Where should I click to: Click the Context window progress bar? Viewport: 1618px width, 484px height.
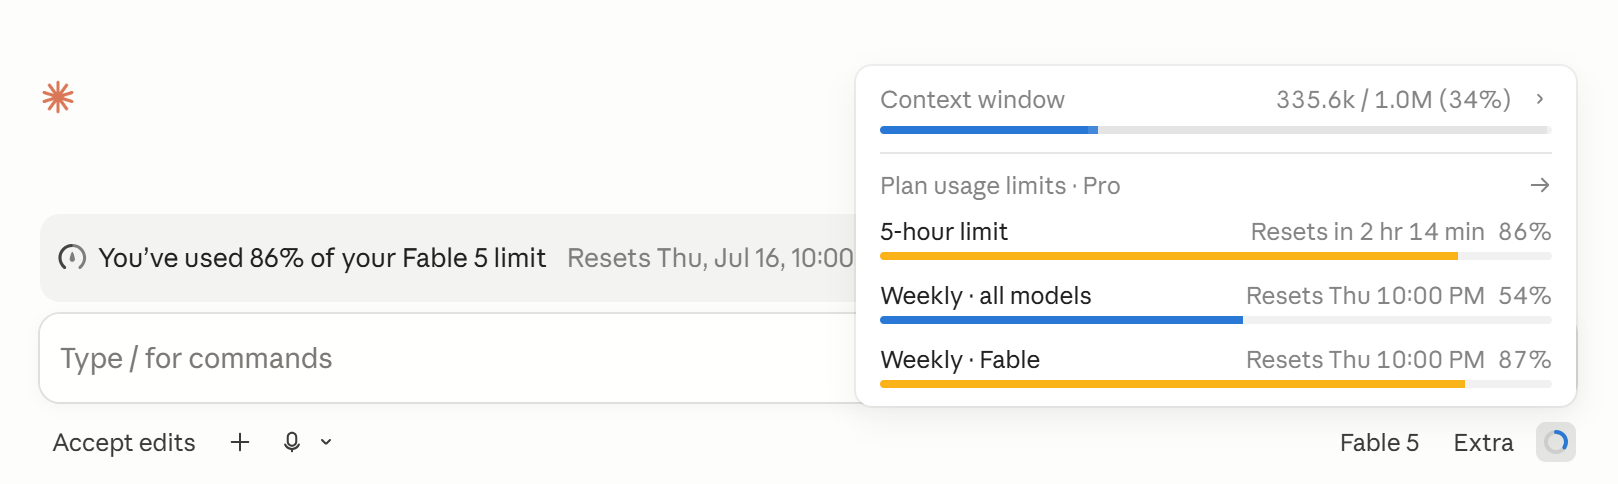pyautogui.click(x=1216, y=130)
